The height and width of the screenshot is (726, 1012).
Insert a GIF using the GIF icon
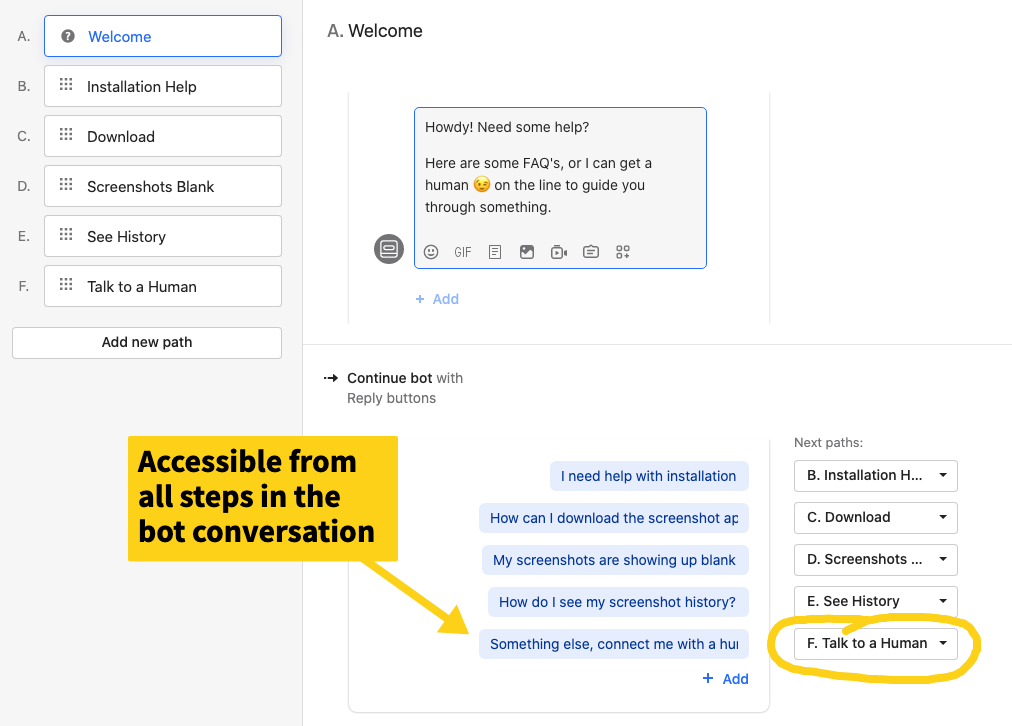[463, 252]
